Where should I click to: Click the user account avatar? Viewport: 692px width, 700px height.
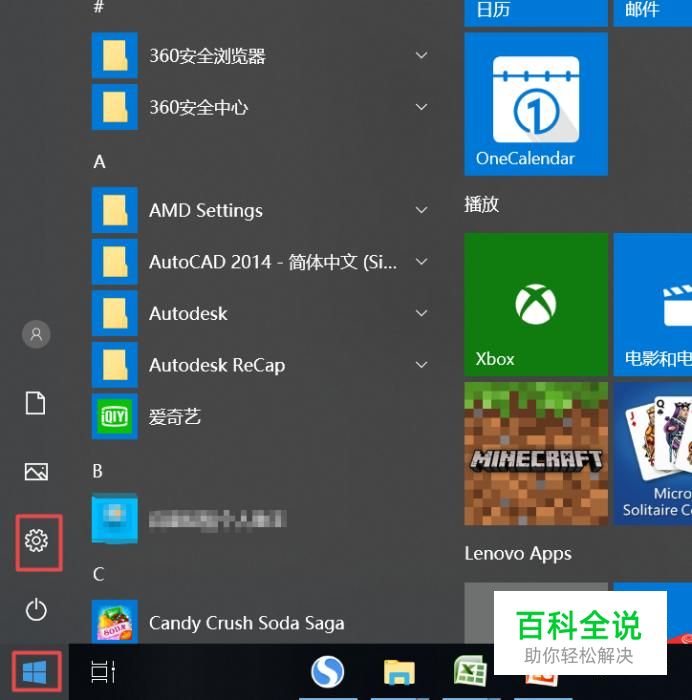(36, 334)
